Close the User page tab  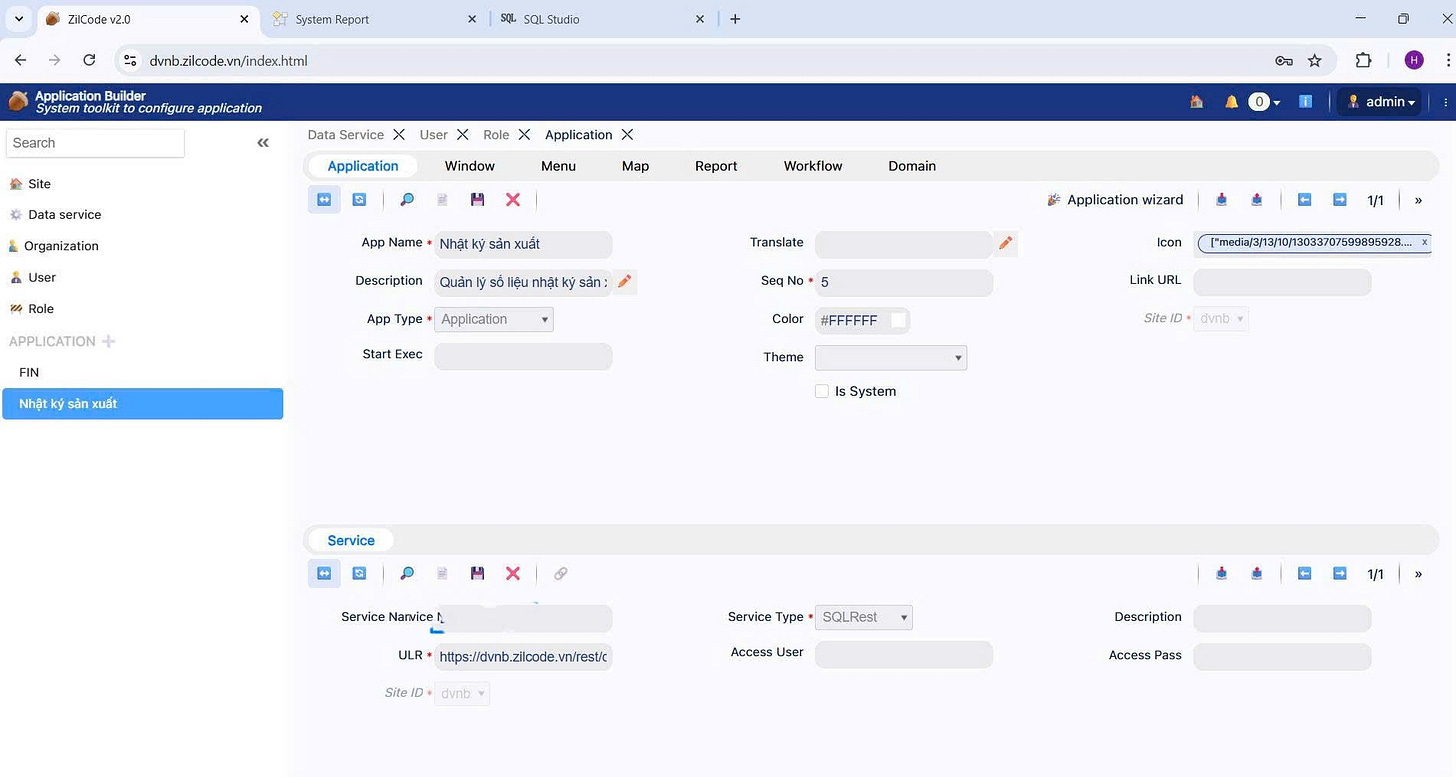pyautogui.click(x=462, y=135)
